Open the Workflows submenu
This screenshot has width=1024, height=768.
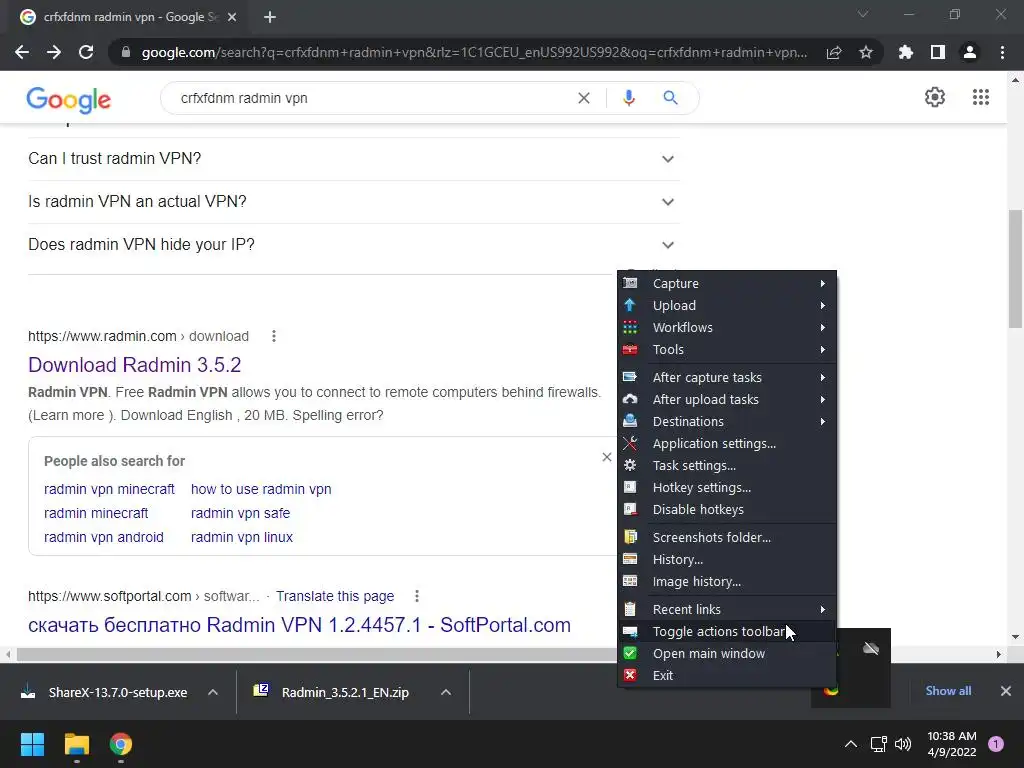(x=726, y=328)
